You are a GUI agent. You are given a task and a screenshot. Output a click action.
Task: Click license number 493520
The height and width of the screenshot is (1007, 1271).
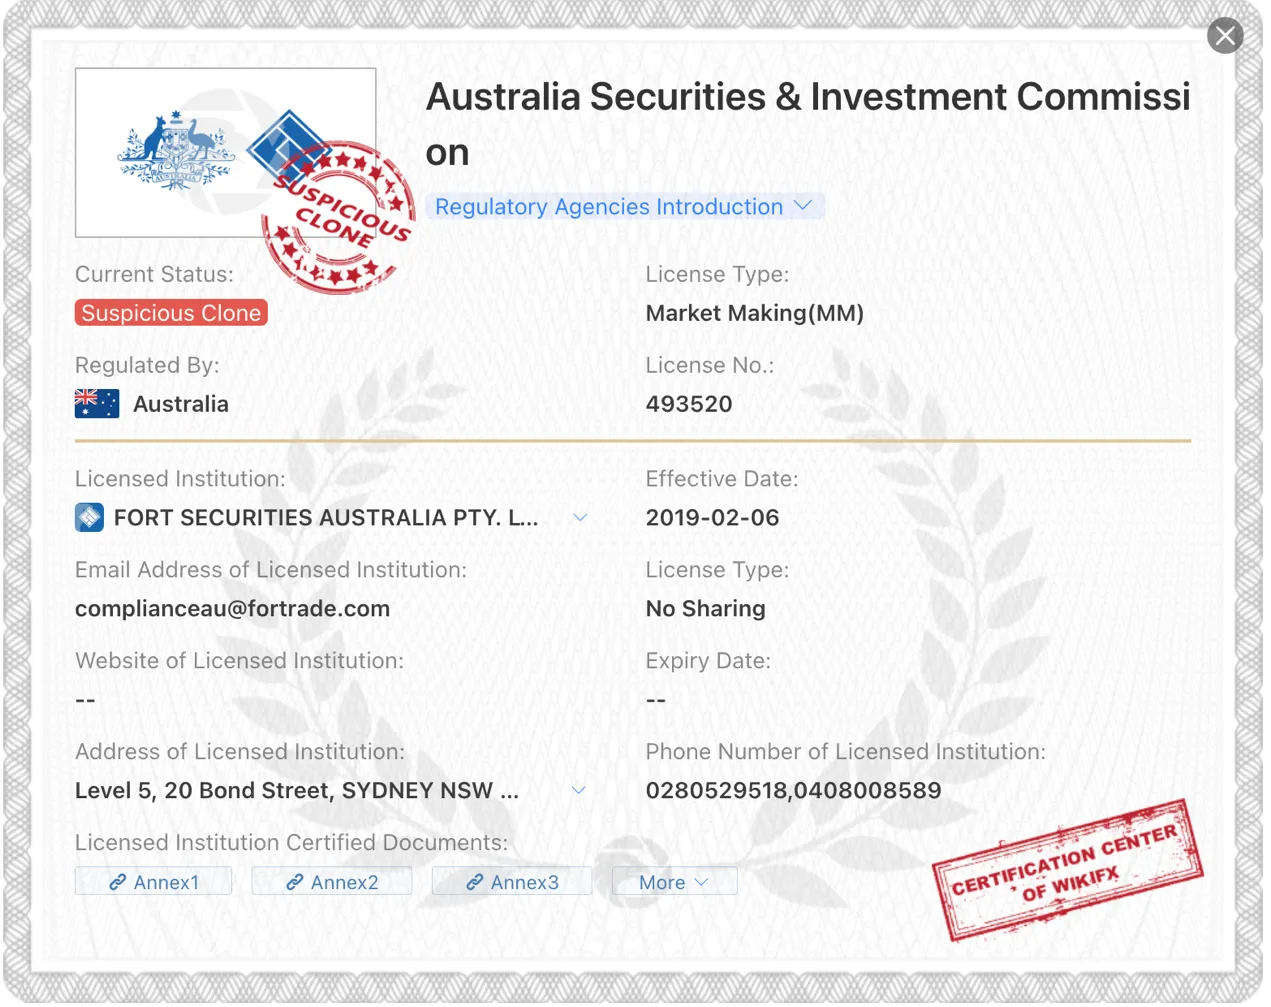tap(689, 404)
